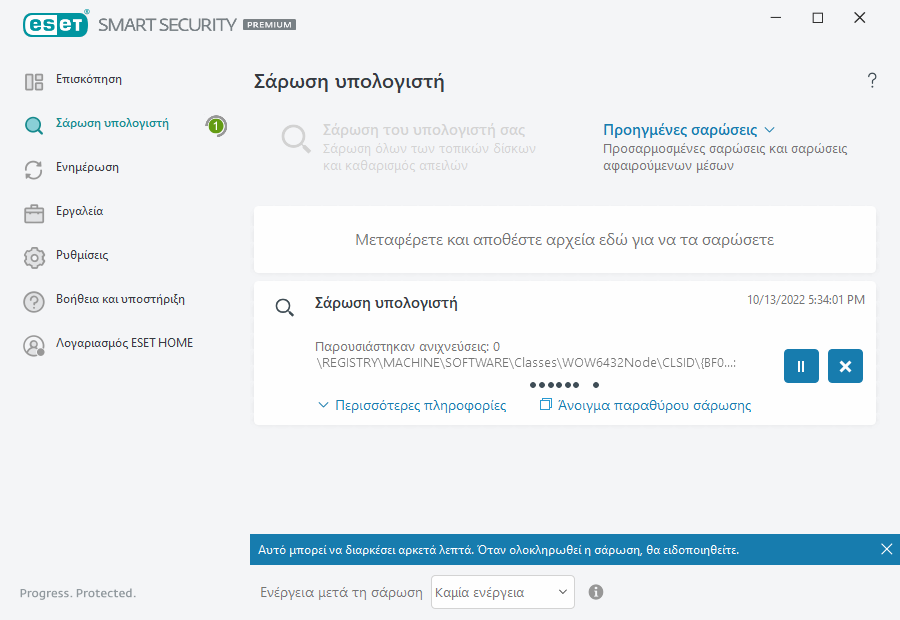Open the Καμία ενέργεια dropdown
Screen dimensions: 900x620
pyautogui.click(x=502, y=592)
